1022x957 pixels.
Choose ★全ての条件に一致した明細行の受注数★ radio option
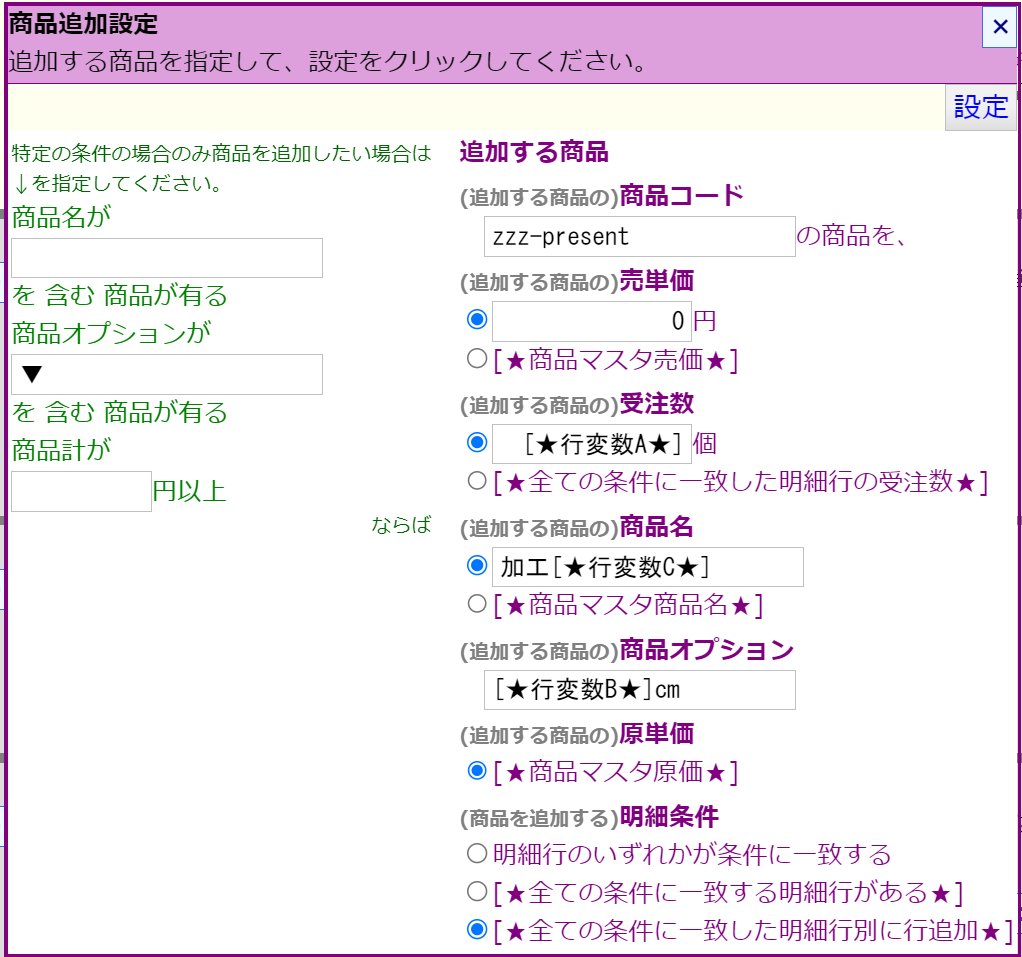pos(477,481)
